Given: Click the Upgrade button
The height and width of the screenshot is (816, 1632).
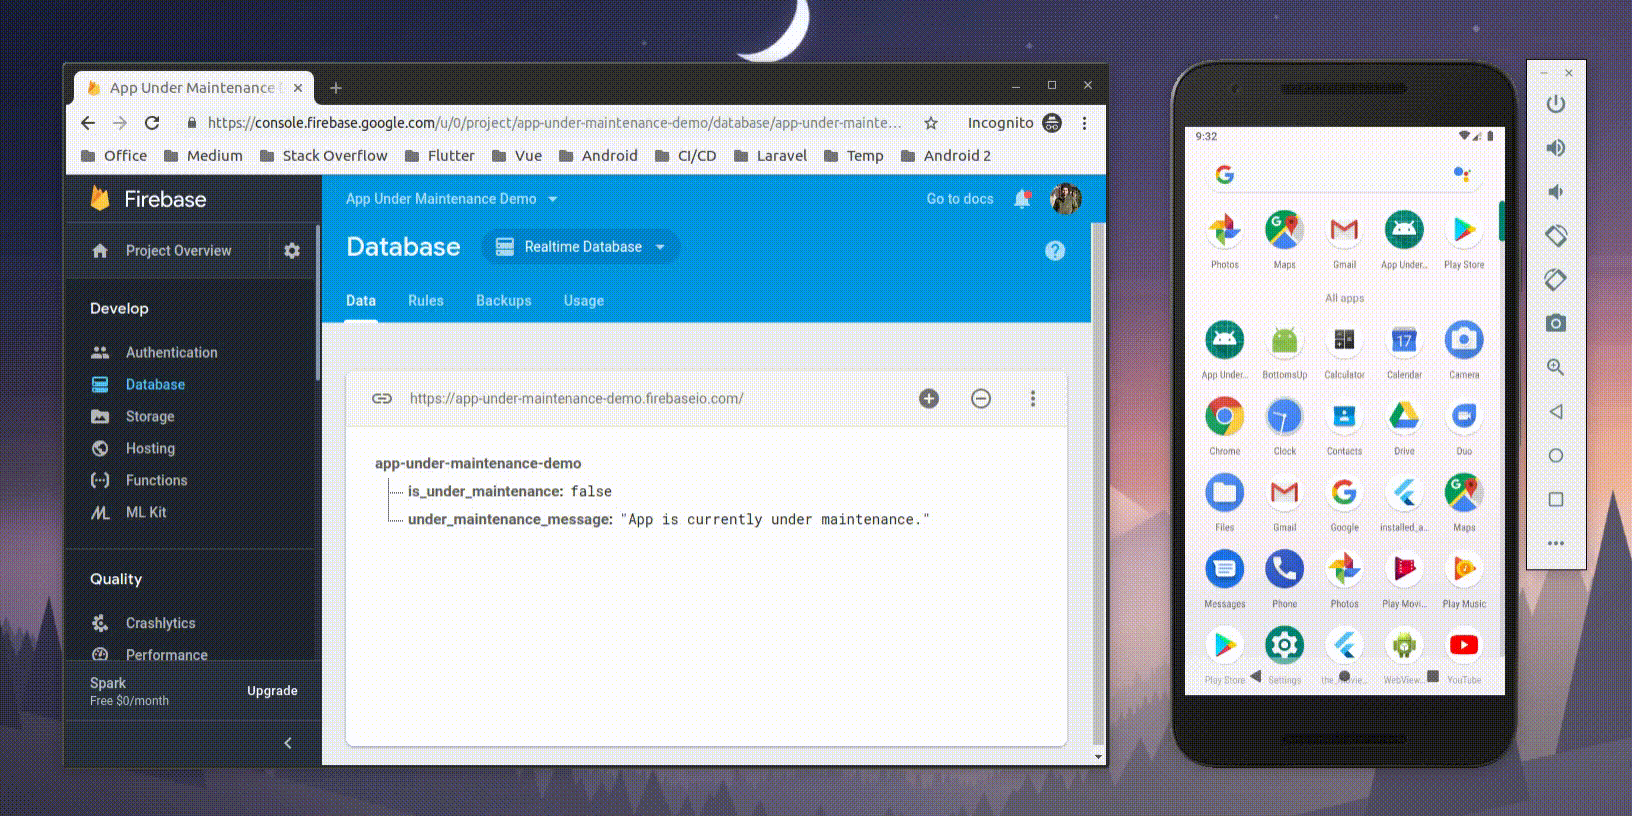Looking at the screenshot, I should pyautogui.click(x=272, y=691).
